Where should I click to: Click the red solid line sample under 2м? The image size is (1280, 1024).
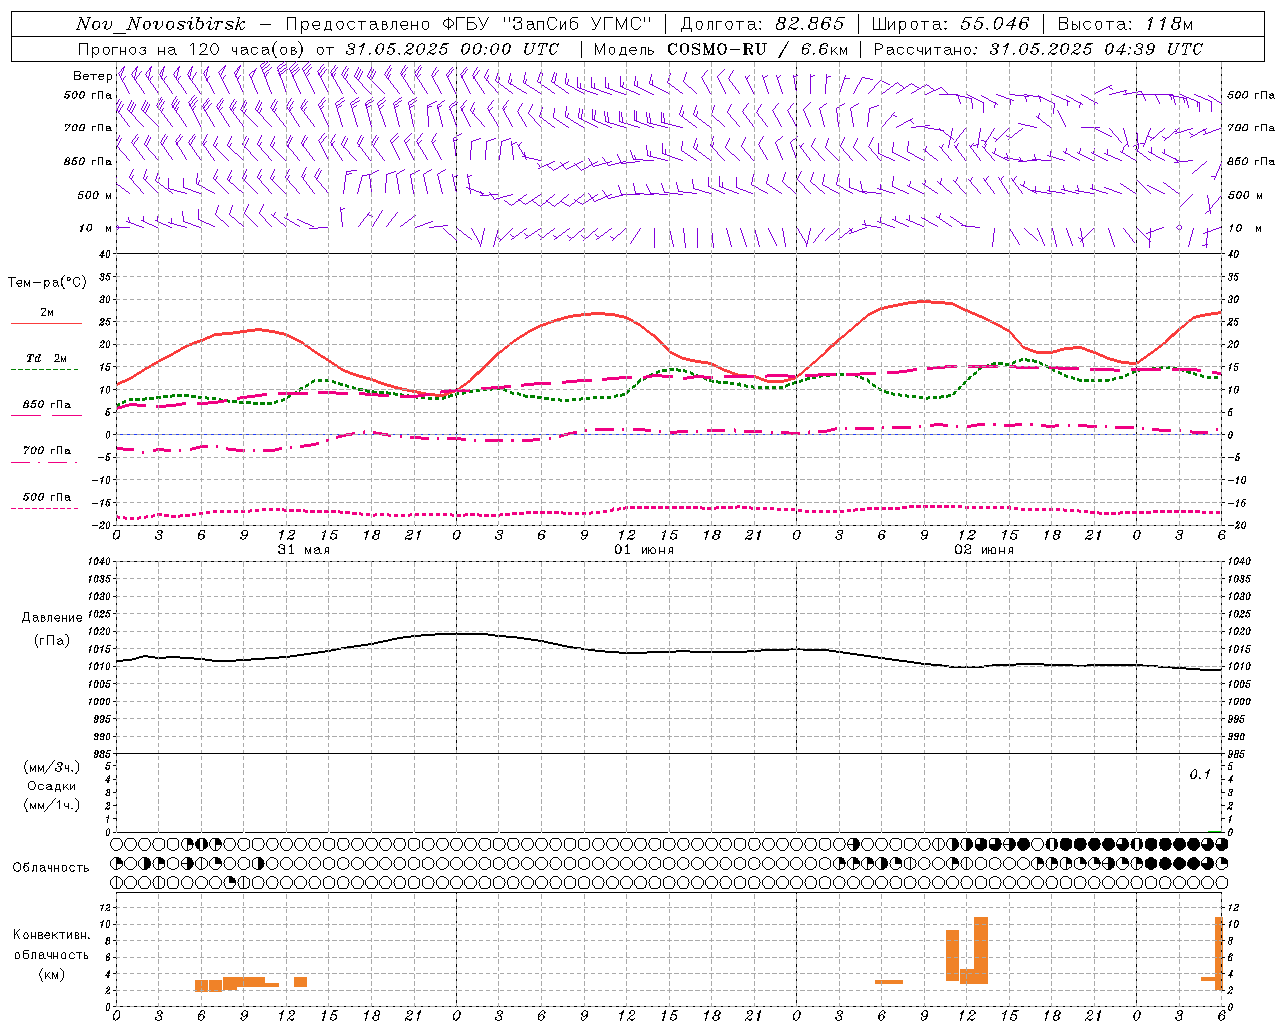pos(46,324)
